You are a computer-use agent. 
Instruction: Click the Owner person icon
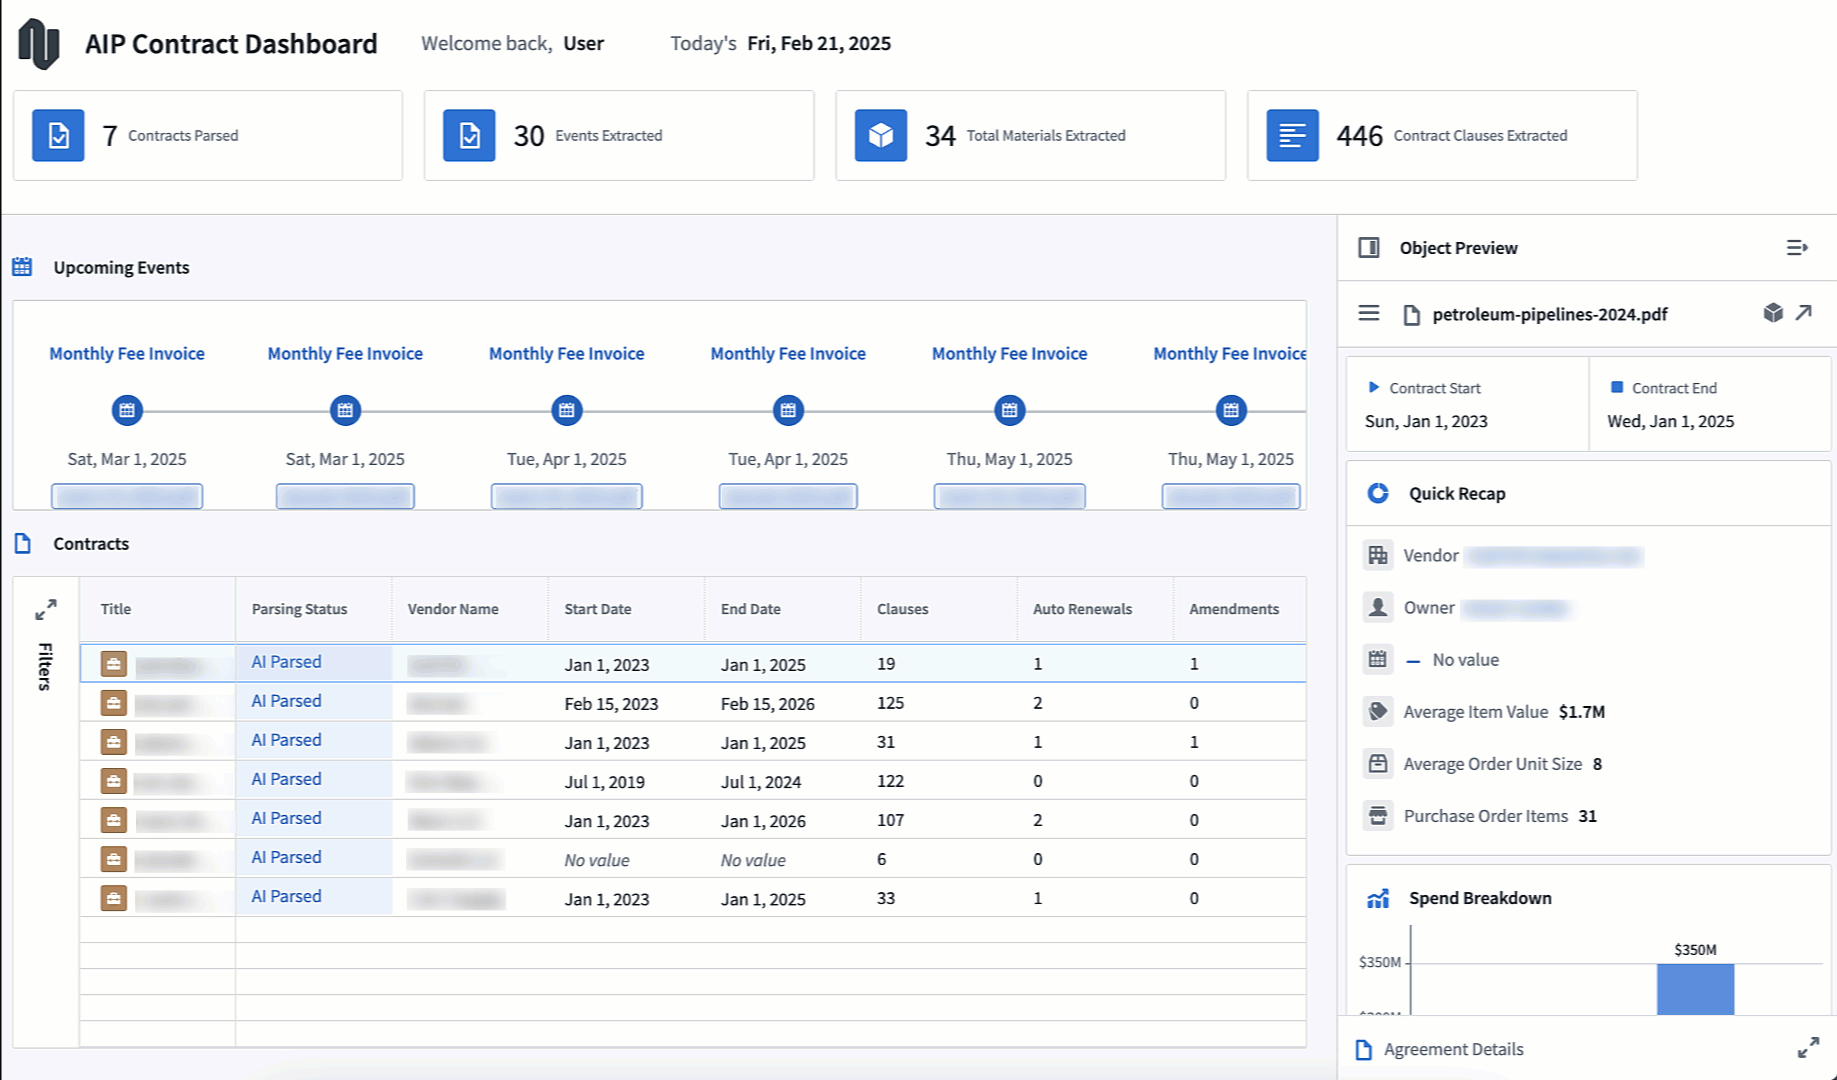[x=1378, y=607]
